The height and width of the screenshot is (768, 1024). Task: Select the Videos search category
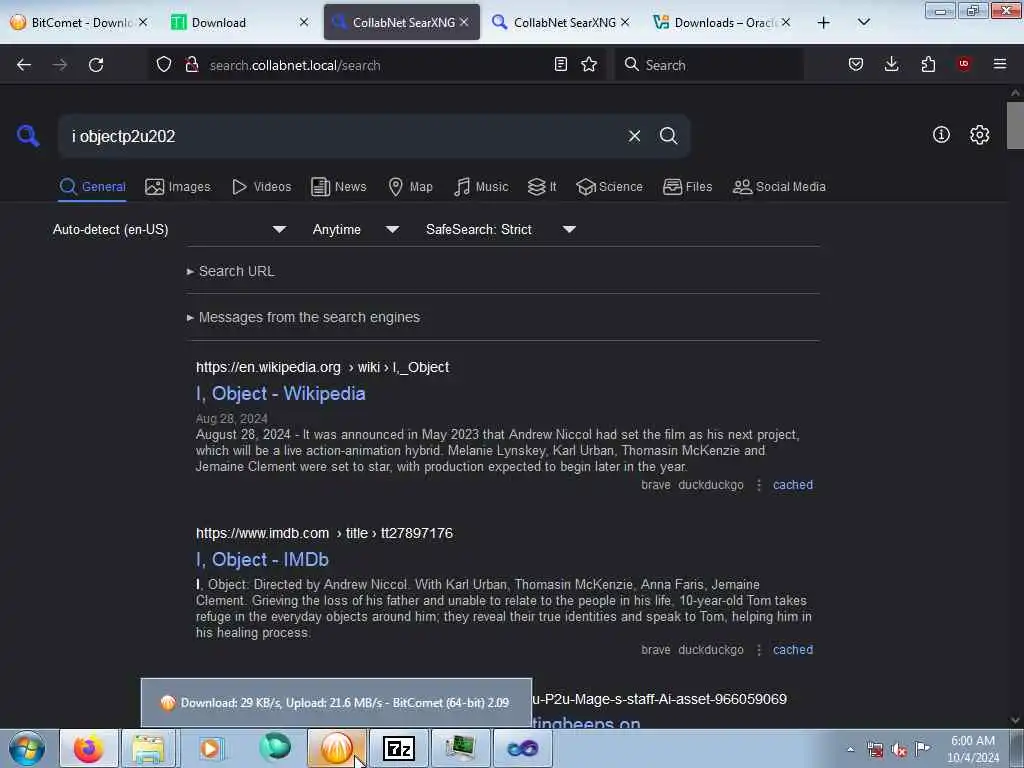pos(261,187)
